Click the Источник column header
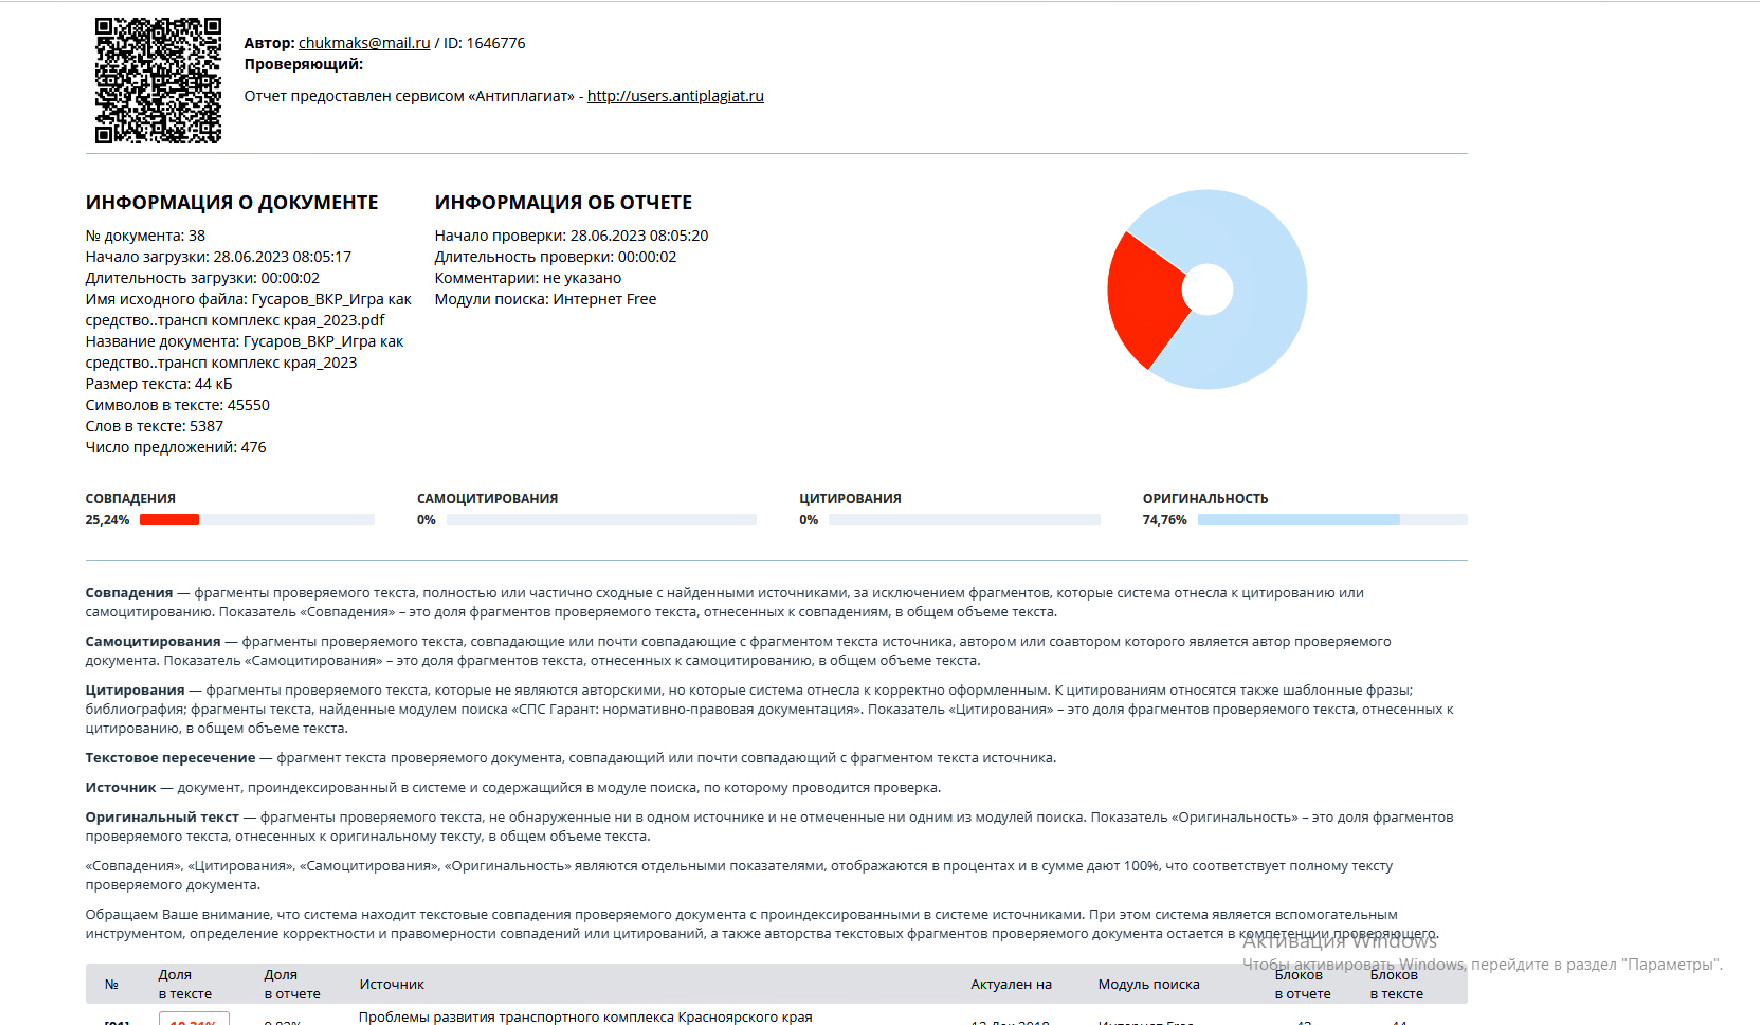 click(391, 984)
